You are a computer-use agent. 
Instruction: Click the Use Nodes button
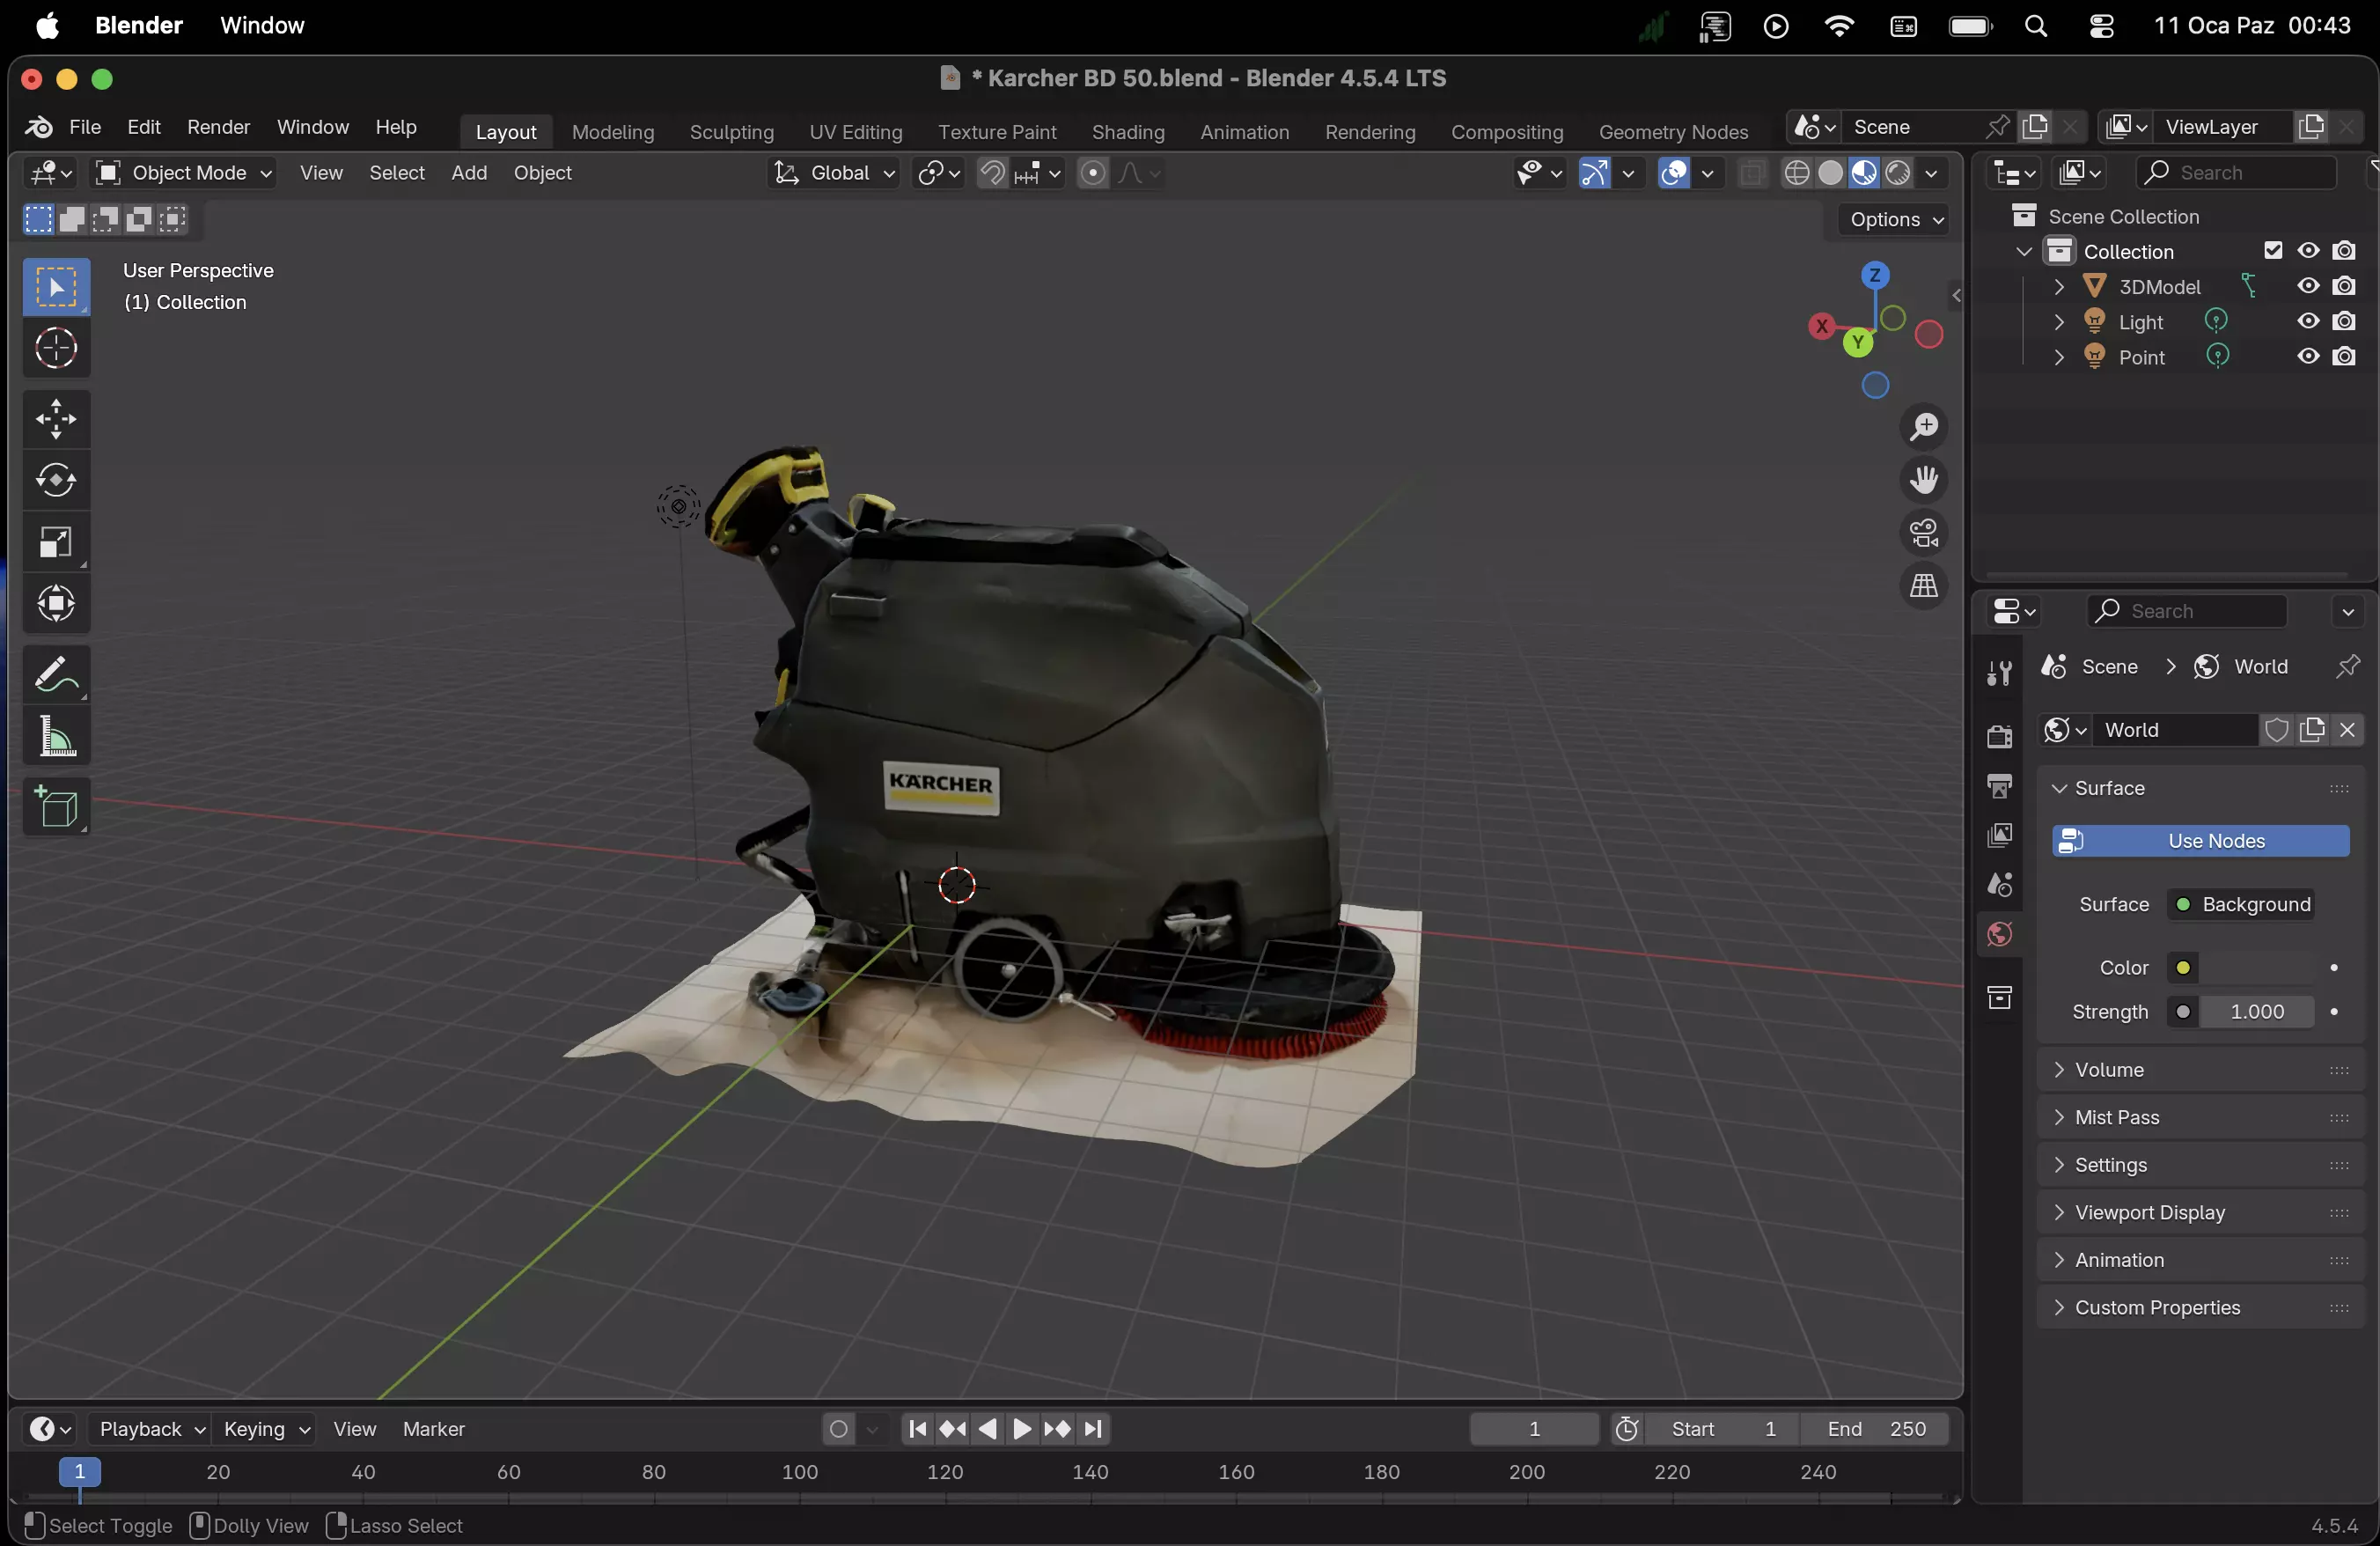(2200, 841)
